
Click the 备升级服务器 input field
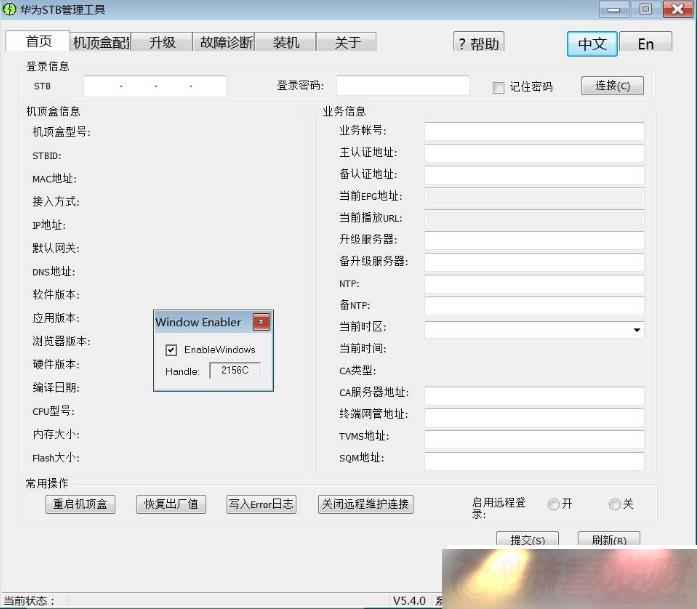click(x=534, y=262)
